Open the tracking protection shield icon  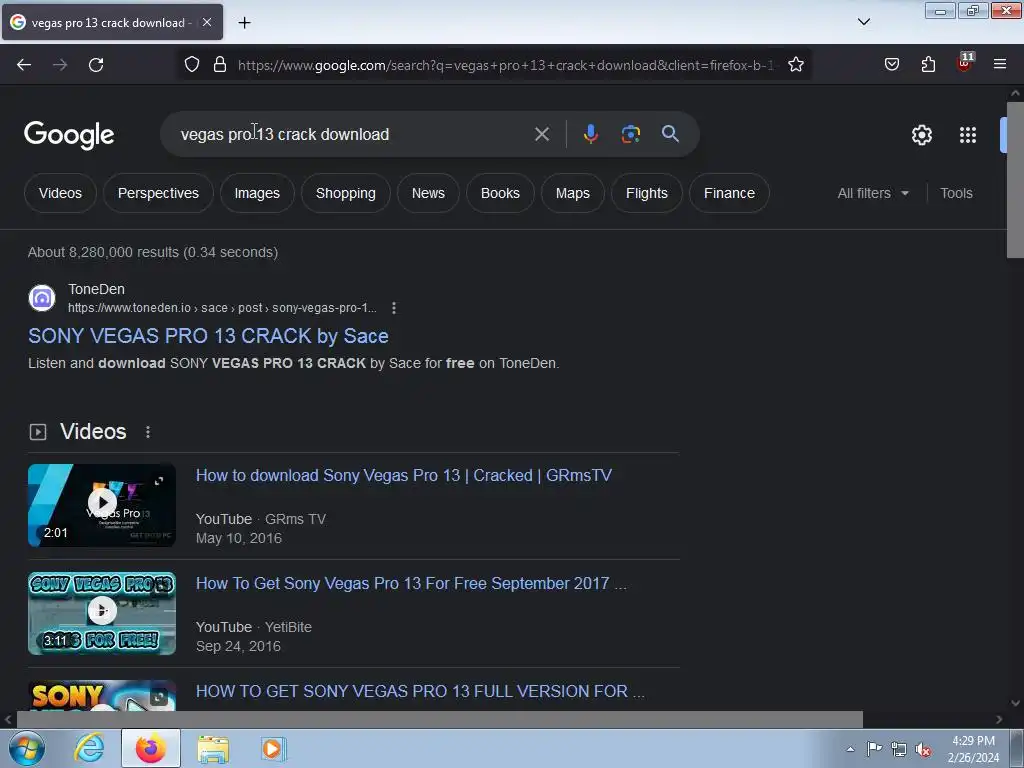pos(191,65)
